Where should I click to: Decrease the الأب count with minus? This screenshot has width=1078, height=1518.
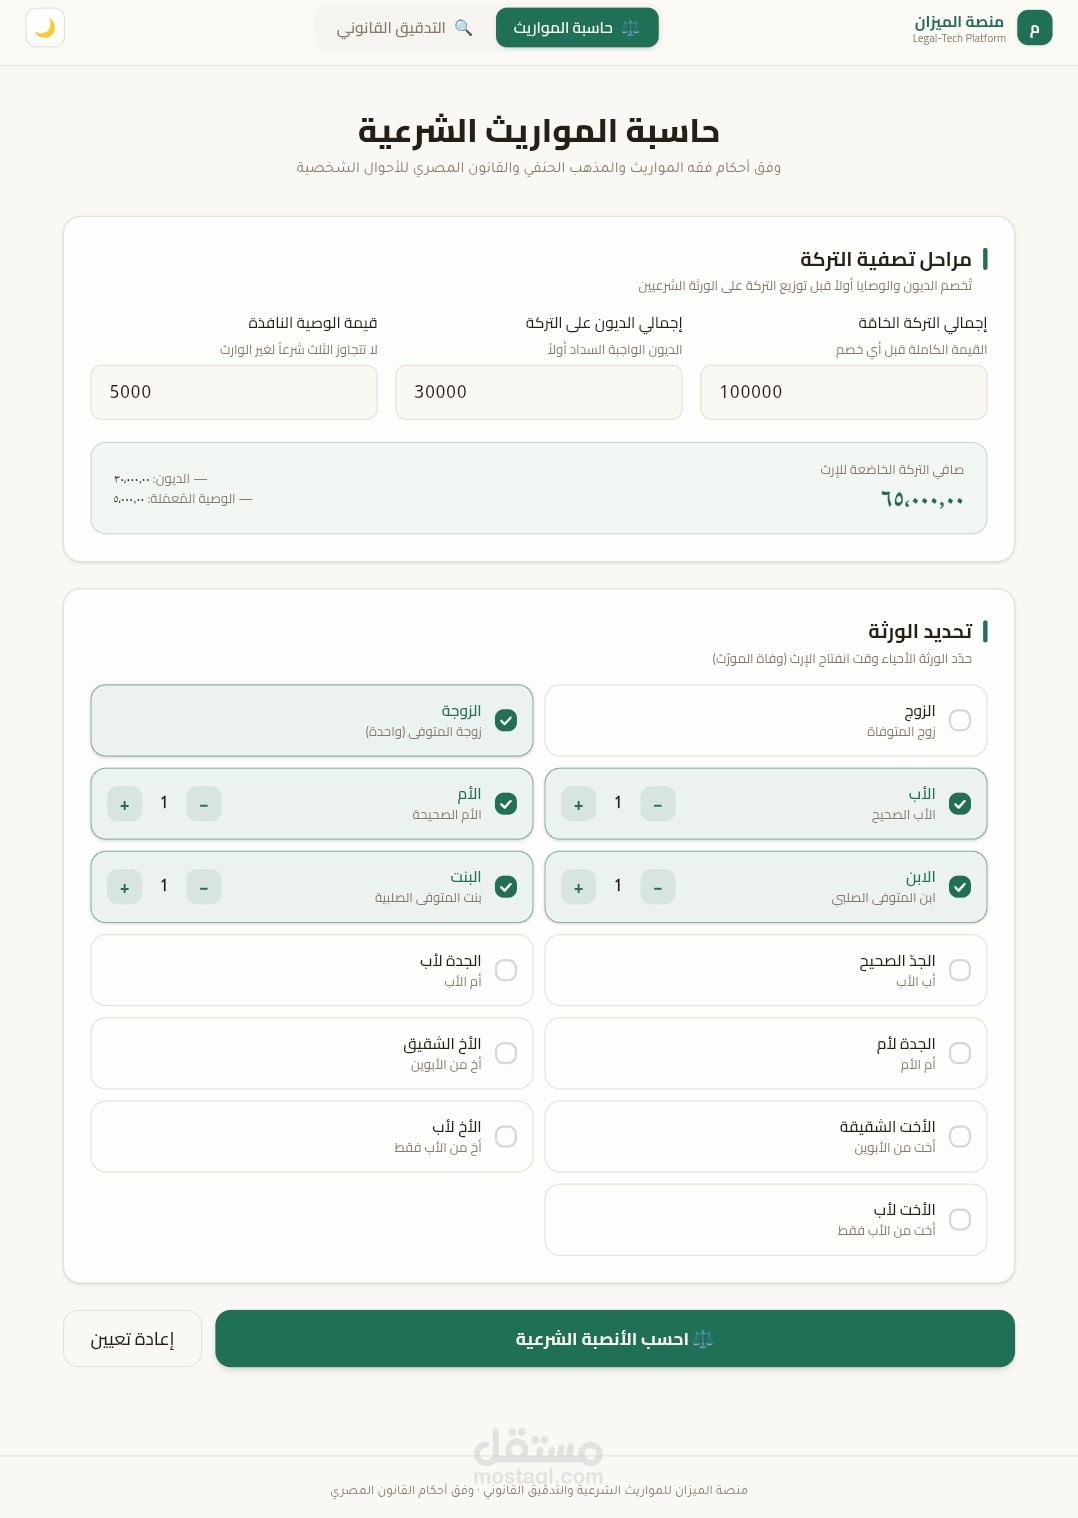click(x=658, y=804)
